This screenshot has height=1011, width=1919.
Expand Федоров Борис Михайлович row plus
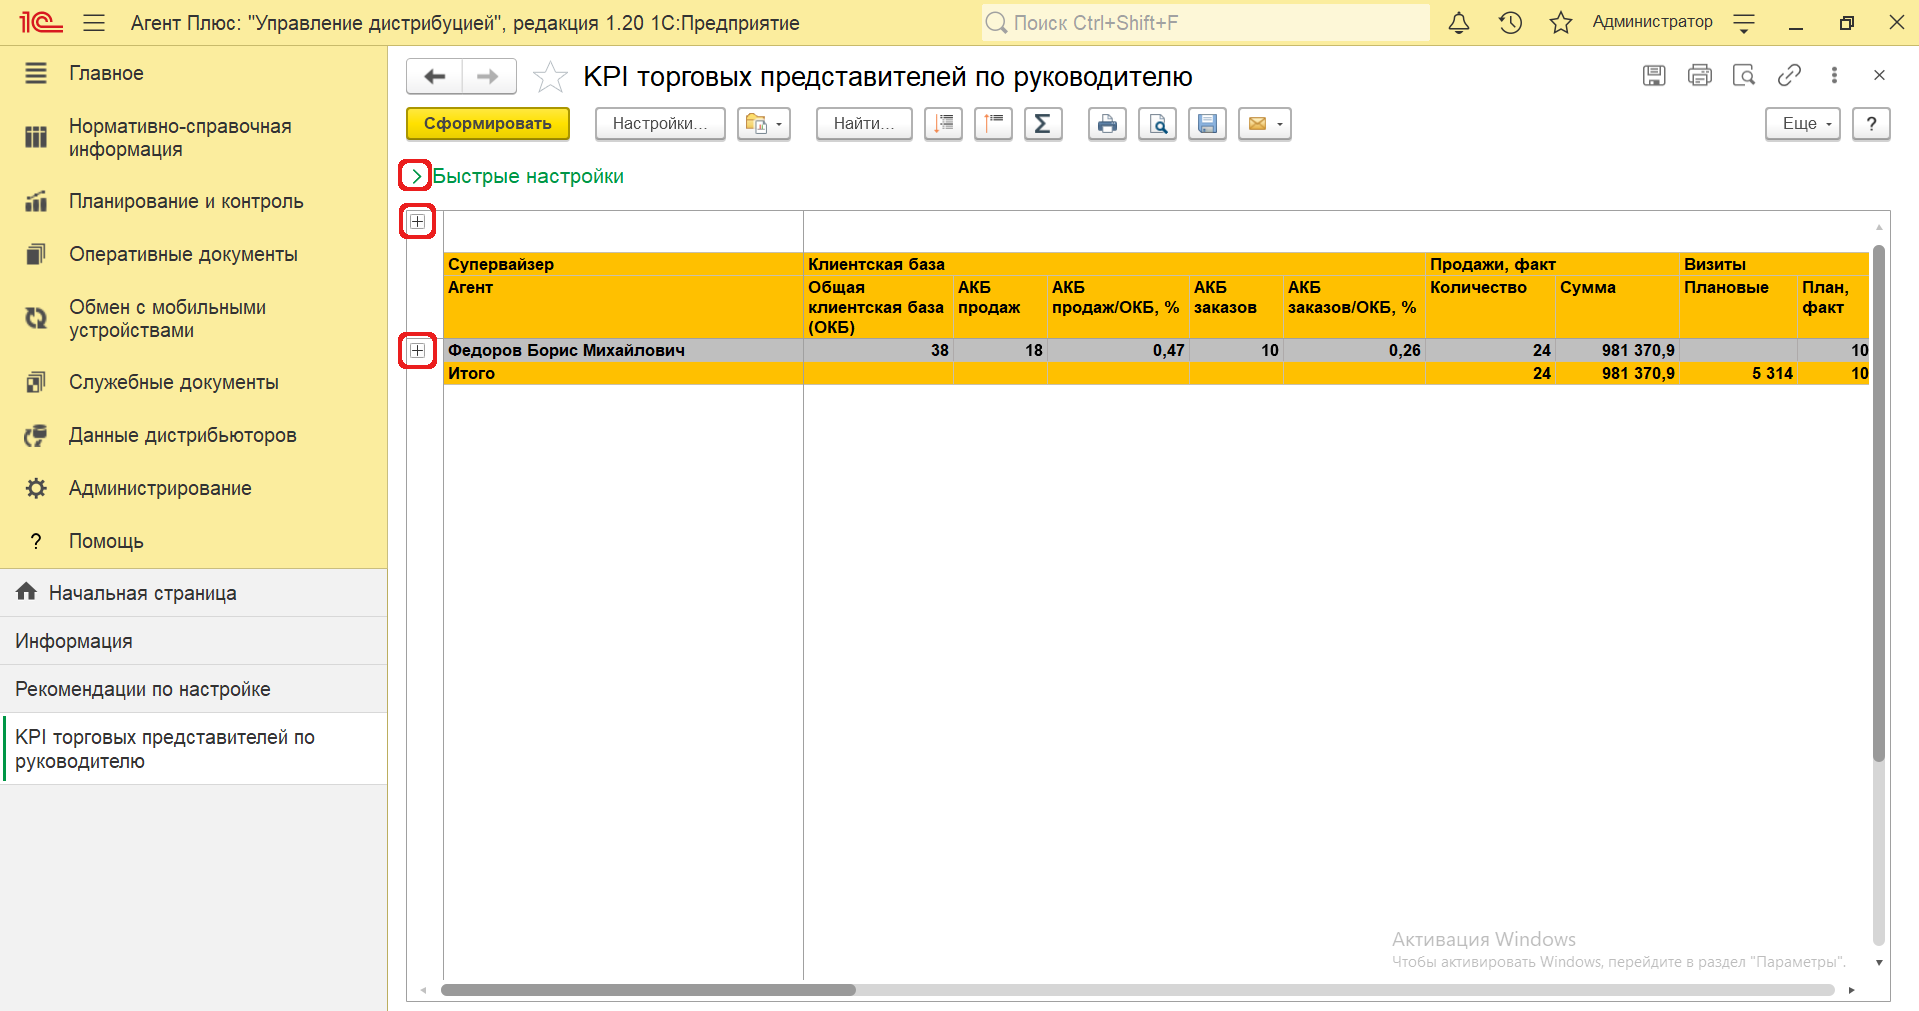pyautogui.click(x=418, y=350)
